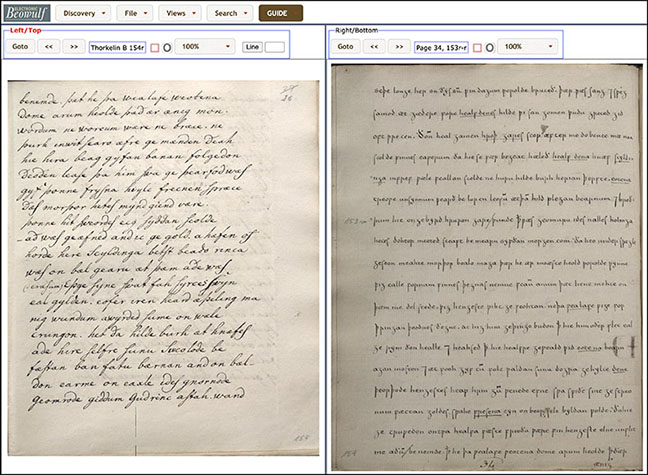The width and height of the screenshot is (648, 475).
Task: Toggle the red square in Right/Bottom panel
Action: [477, 48]
